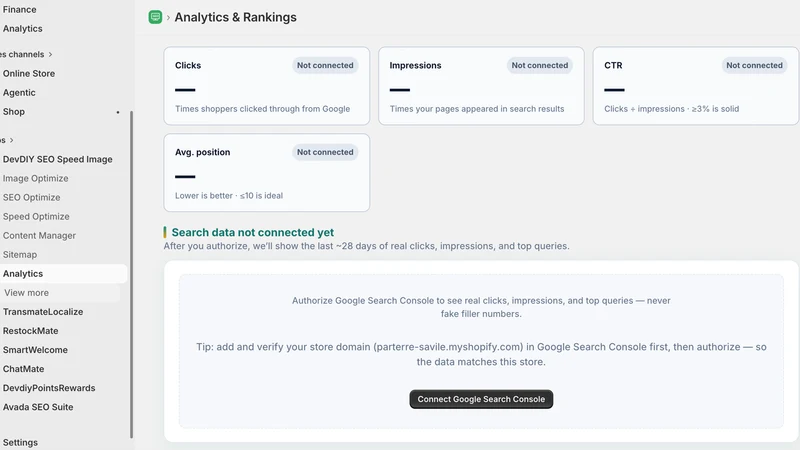The image size is (800, 450).
Task: Click Not connected badge on CTR card
Action: (x=754, y=65)
